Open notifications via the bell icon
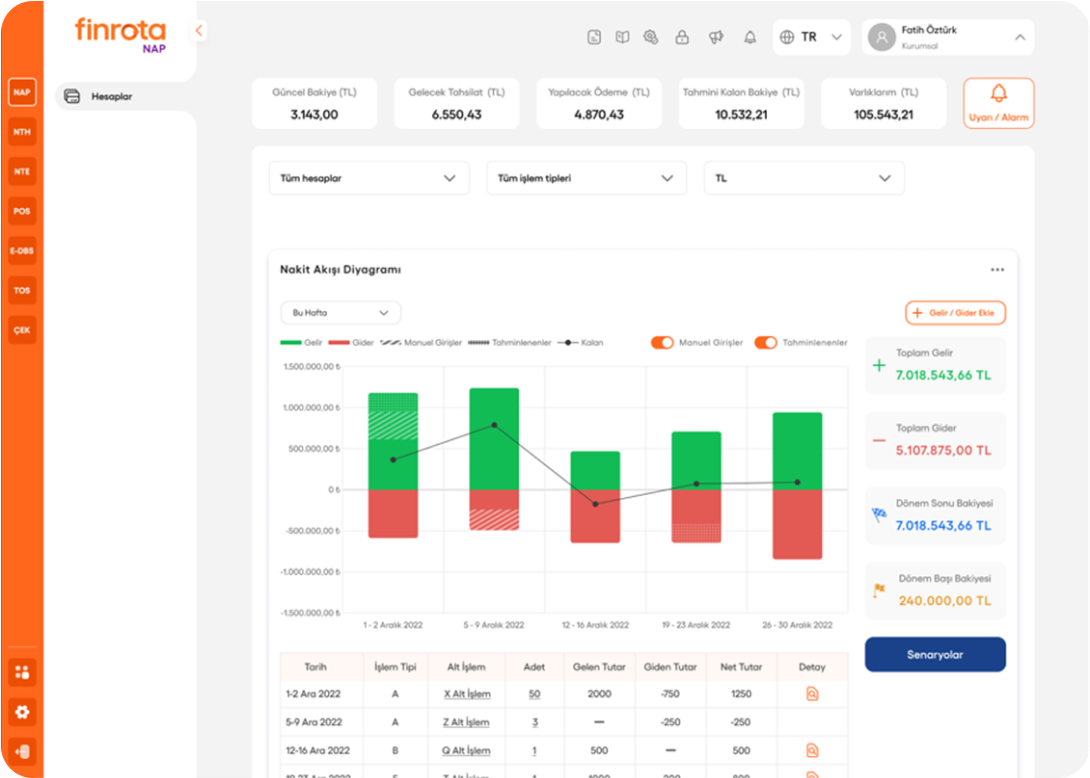Viewport: 1090px width, 778px height. tap(749, 37)
